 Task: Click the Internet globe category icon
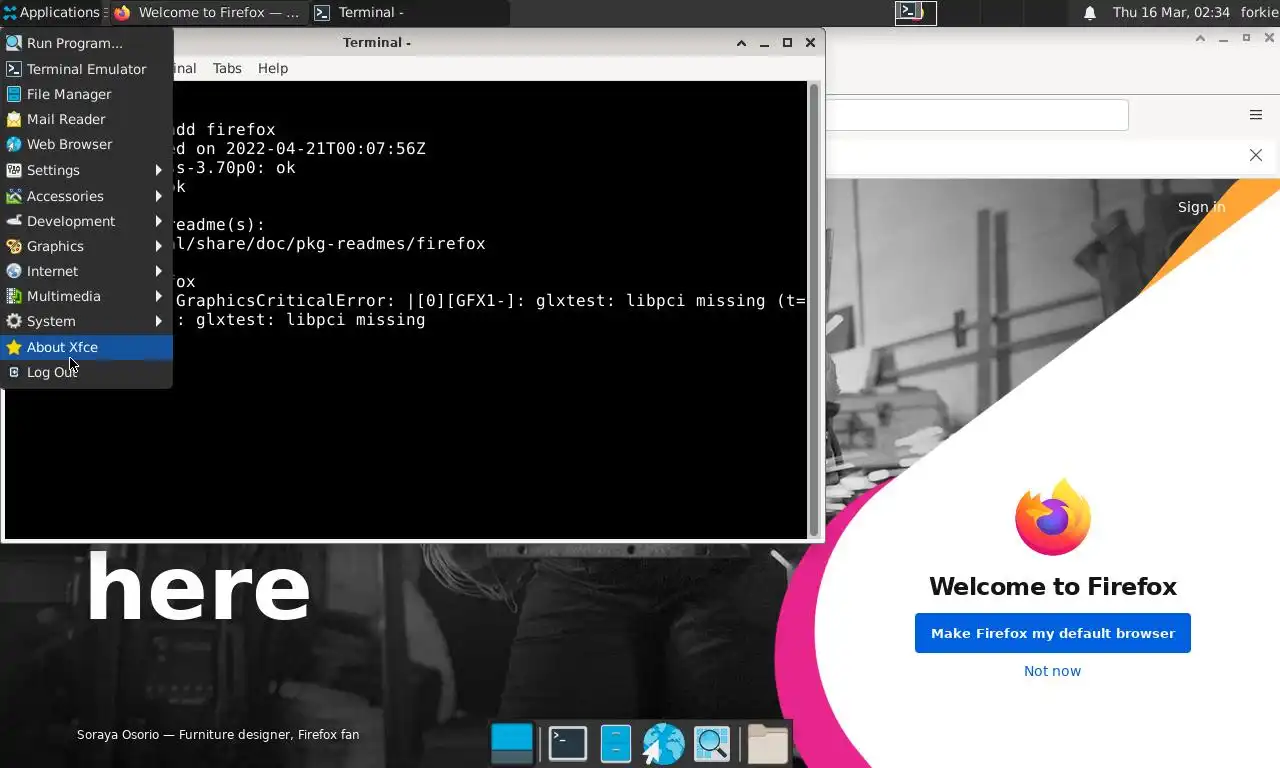pos(14,271)
